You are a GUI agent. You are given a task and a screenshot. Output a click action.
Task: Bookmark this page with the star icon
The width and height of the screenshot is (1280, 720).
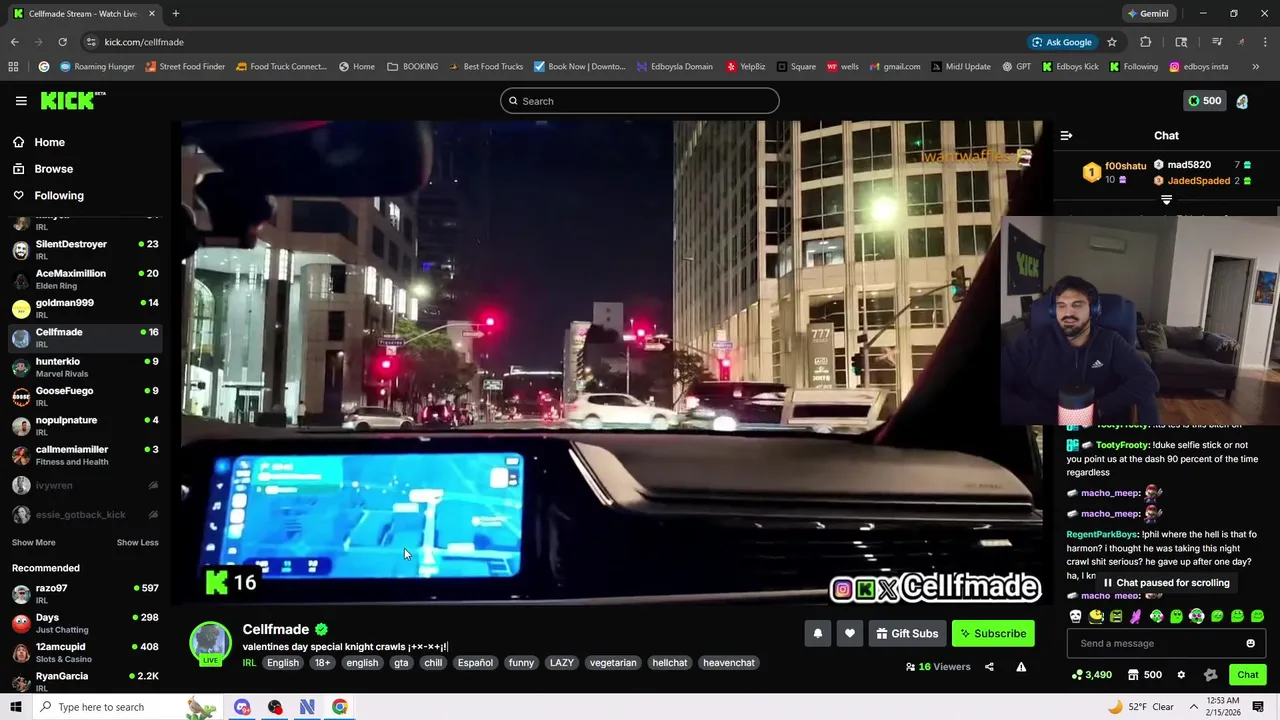[1111, 42]
